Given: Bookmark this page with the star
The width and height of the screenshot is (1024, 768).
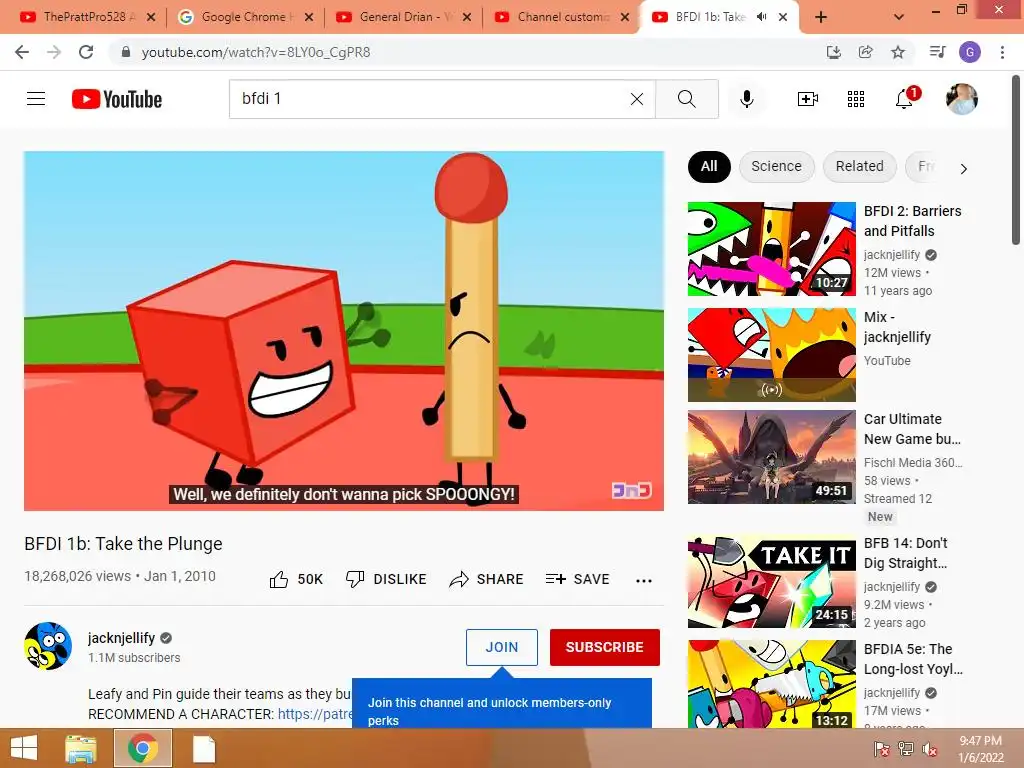Looking at the screenshot, I should tap(898, 52).
